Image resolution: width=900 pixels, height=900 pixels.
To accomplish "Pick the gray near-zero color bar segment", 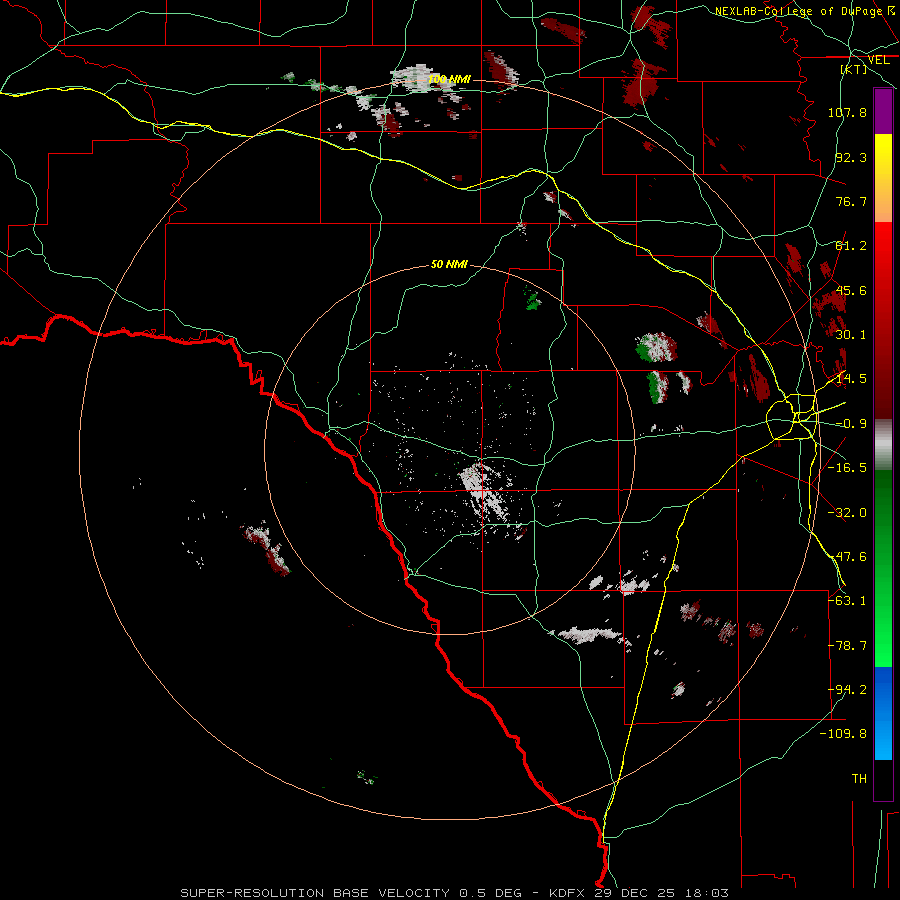I will coord(883,445).
